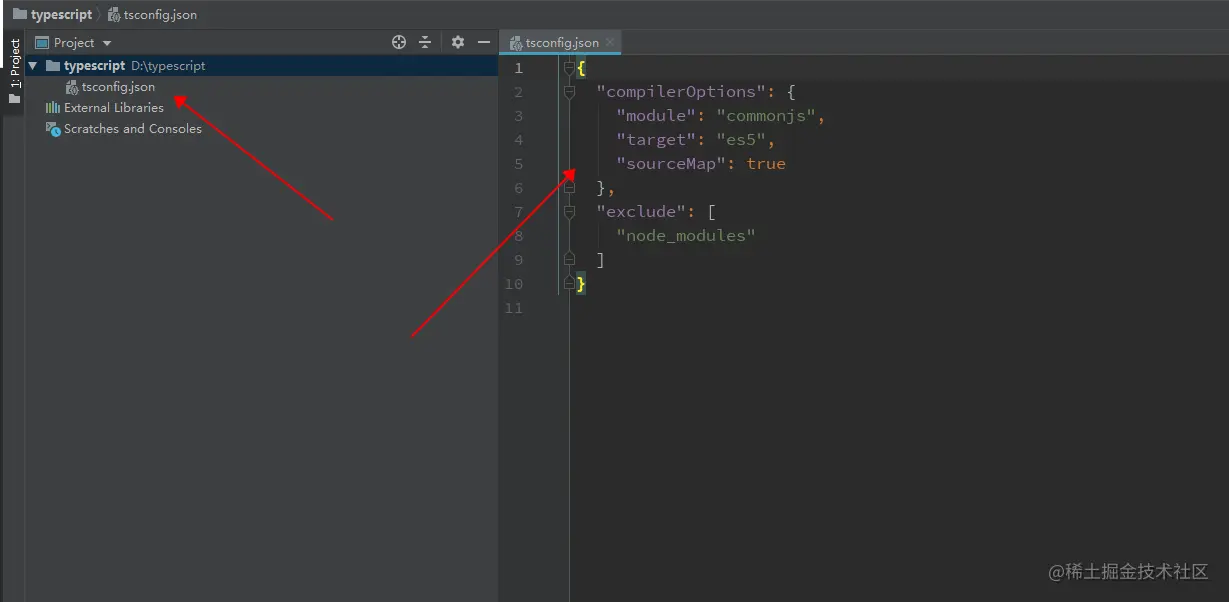Switch to the tsconfig.json editor tab
This screenshot has width=1229, height=602.
click(x=560, y=43)
